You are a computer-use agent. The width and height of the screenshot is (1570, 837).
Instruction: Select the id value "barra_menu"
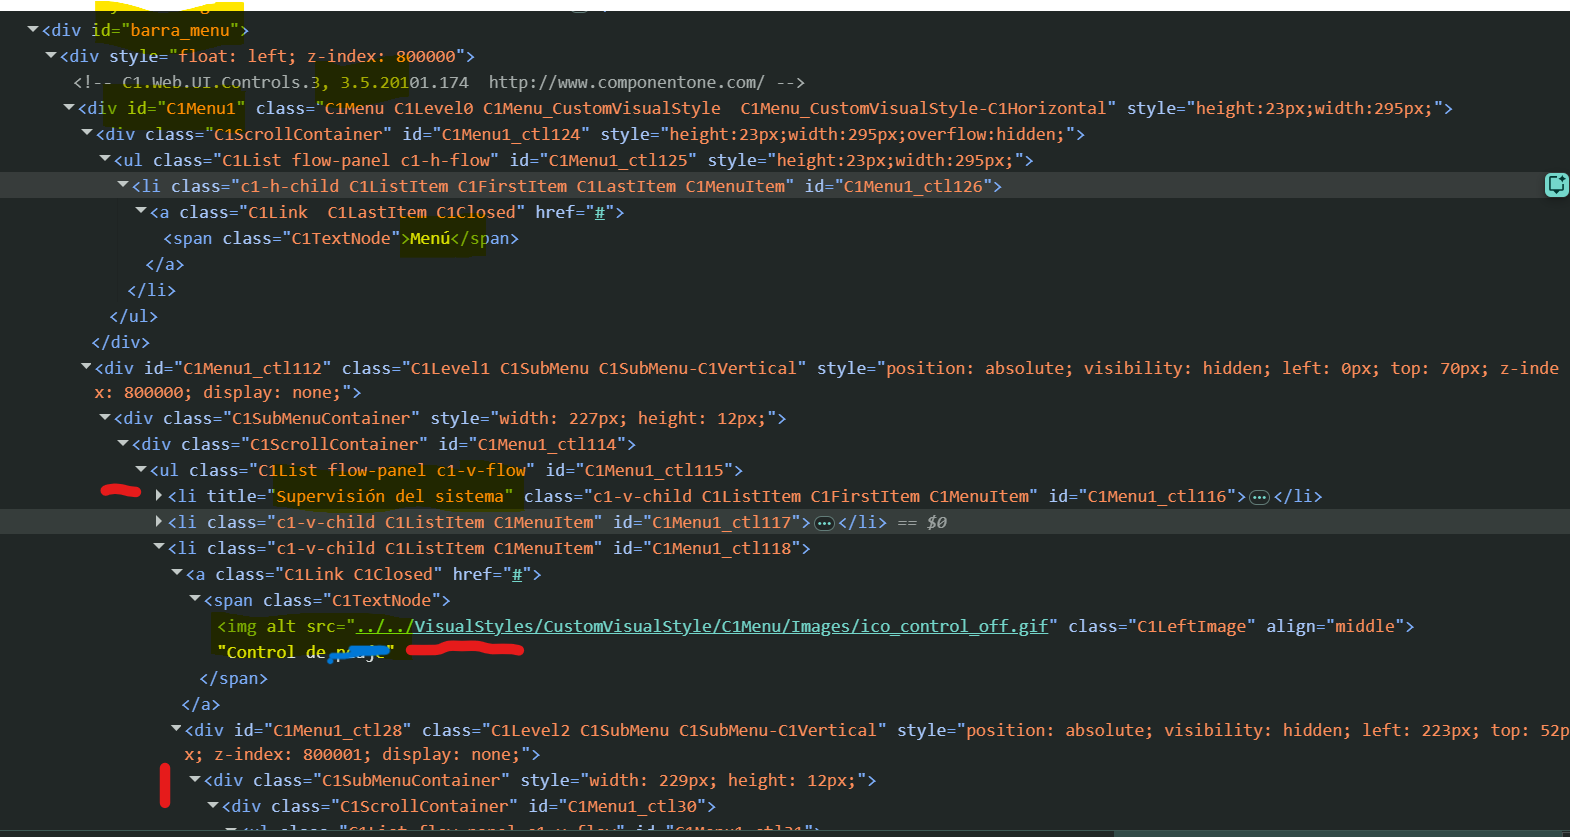click(180, 30)
